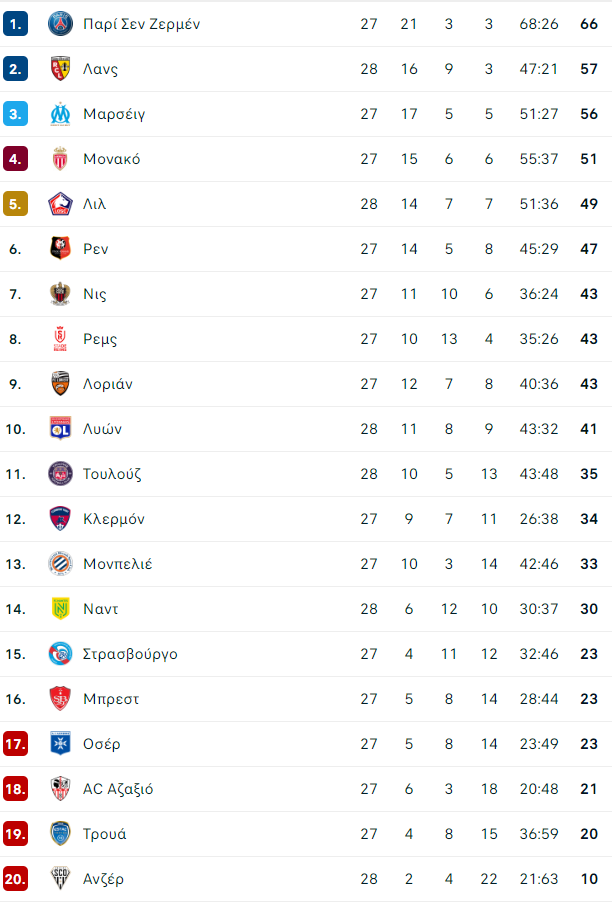Click the Monaco club badge
Image resolution: width=612 pixels, height=910 pixels.
coord(60,158)
